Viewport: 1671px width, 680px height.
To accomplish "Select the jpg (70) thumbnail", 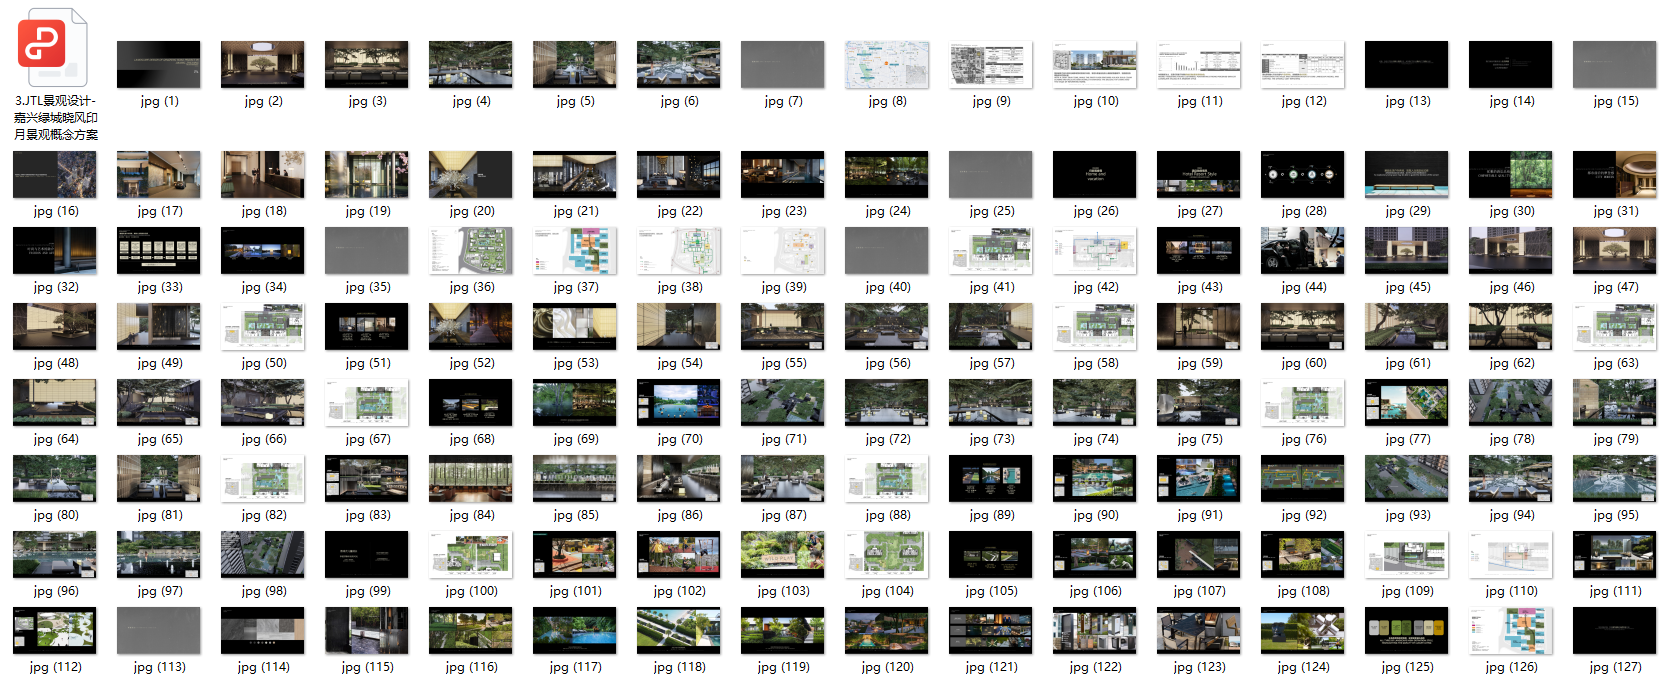I will (x=678, y=403).
